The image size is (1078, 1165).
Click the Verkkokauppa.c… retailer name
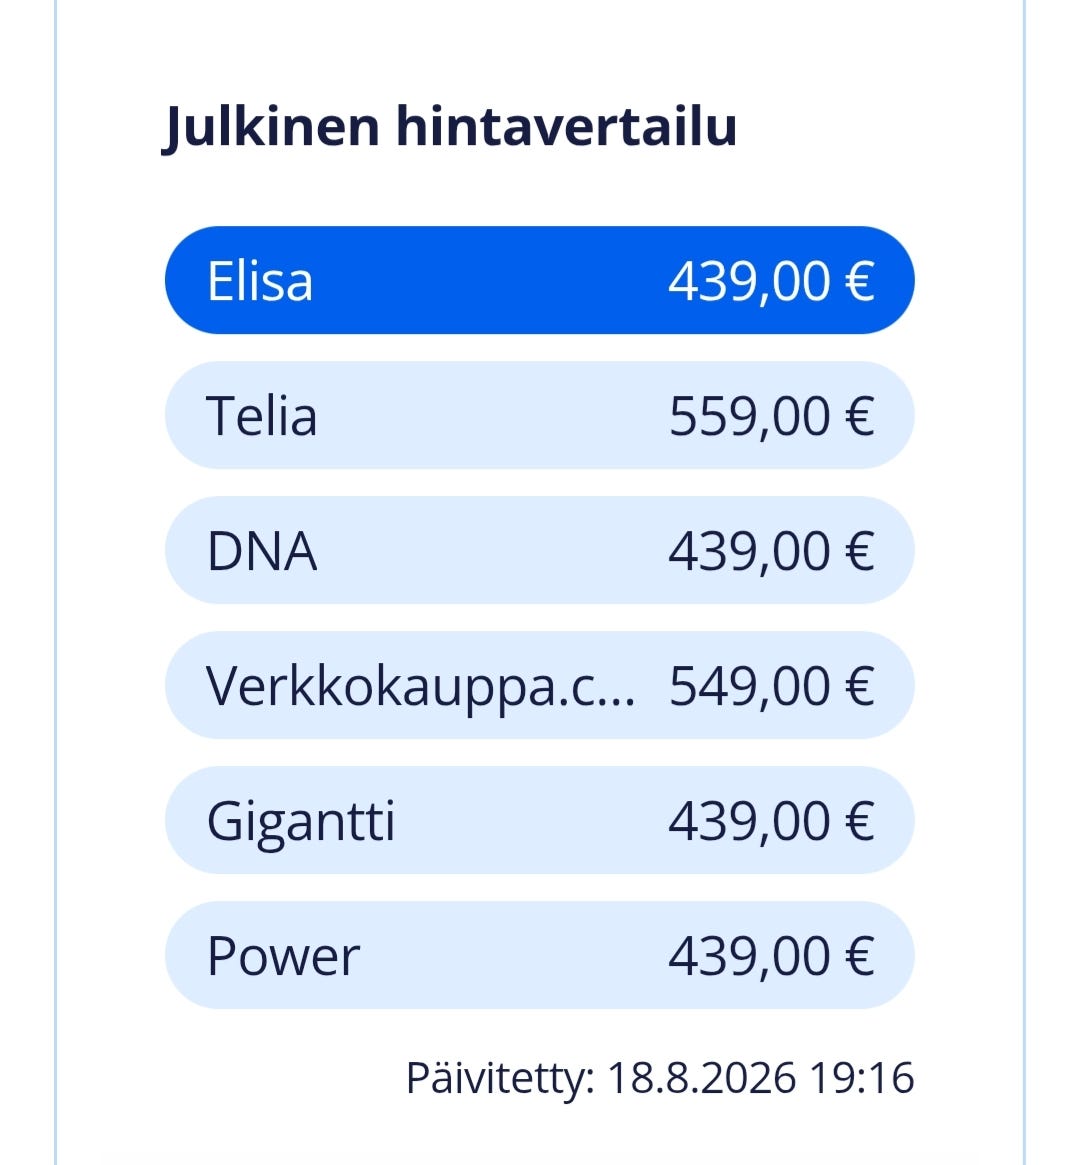coord(421,687)
